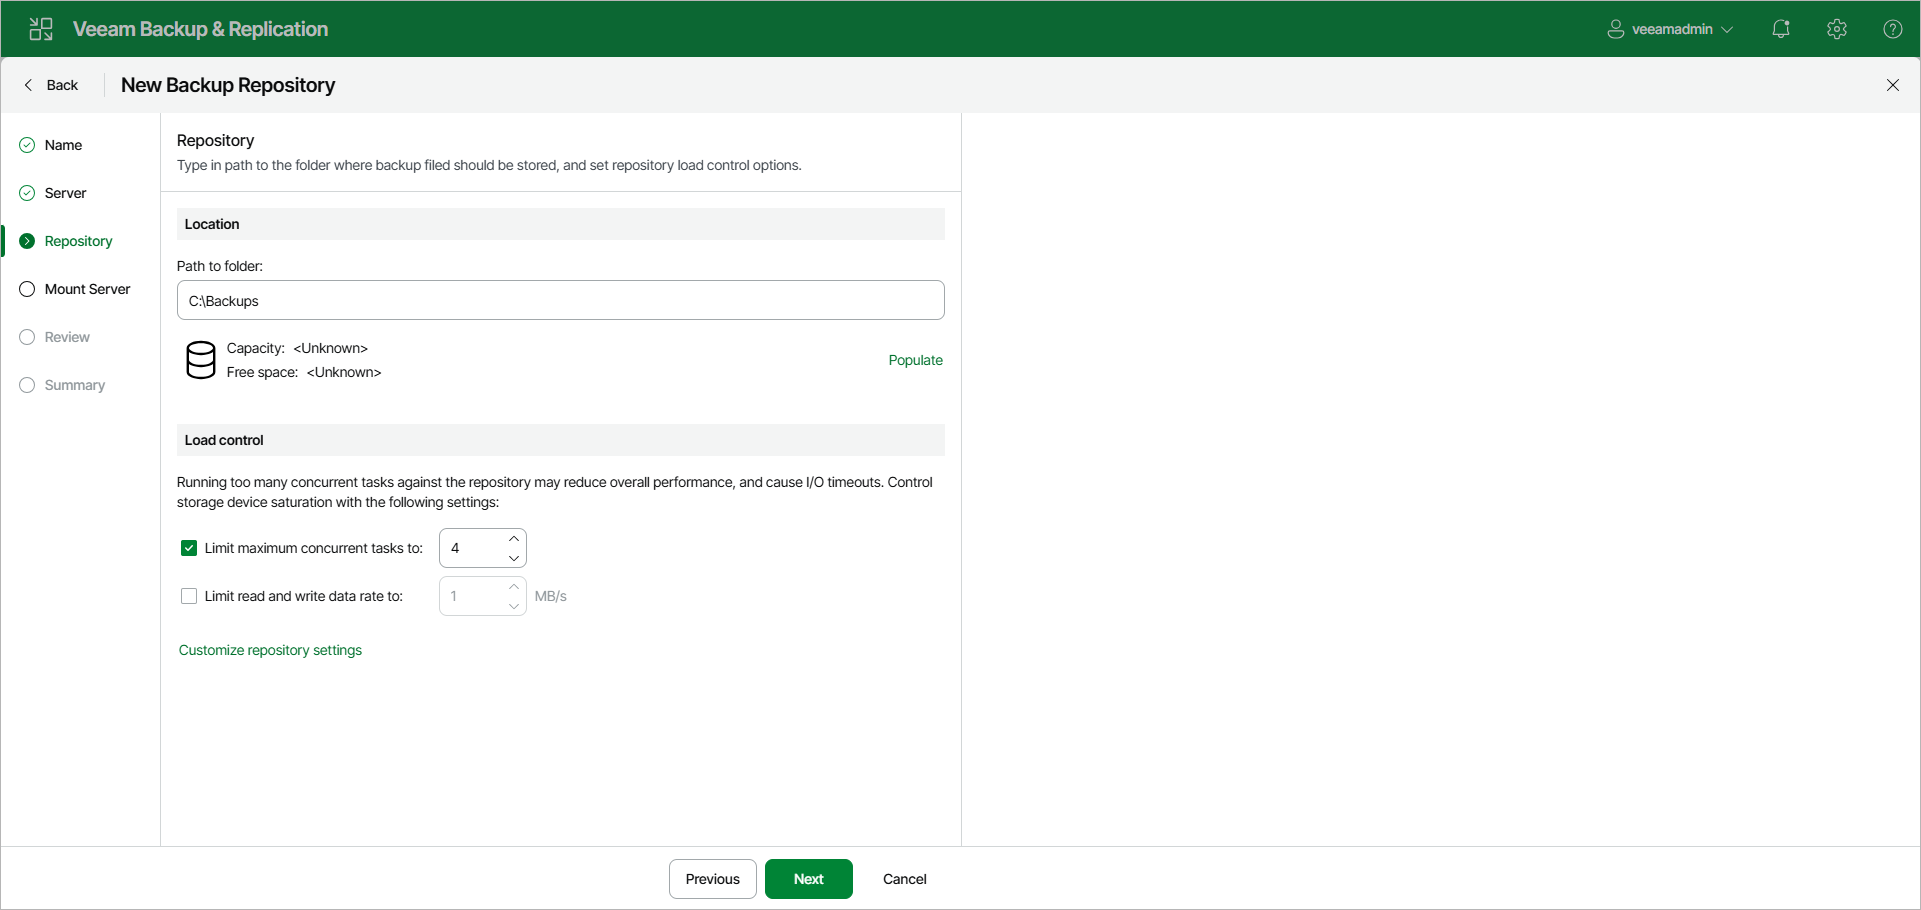Decrease the concurrent tasks value

point(514,558)
